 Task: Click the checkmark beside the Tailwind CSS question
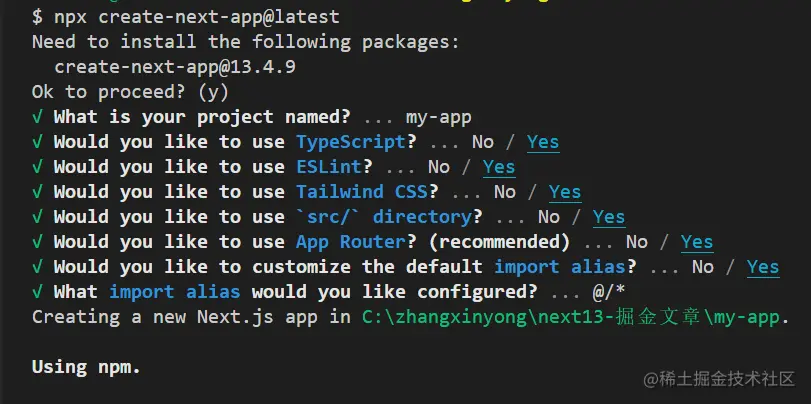(x=37, y=192)
